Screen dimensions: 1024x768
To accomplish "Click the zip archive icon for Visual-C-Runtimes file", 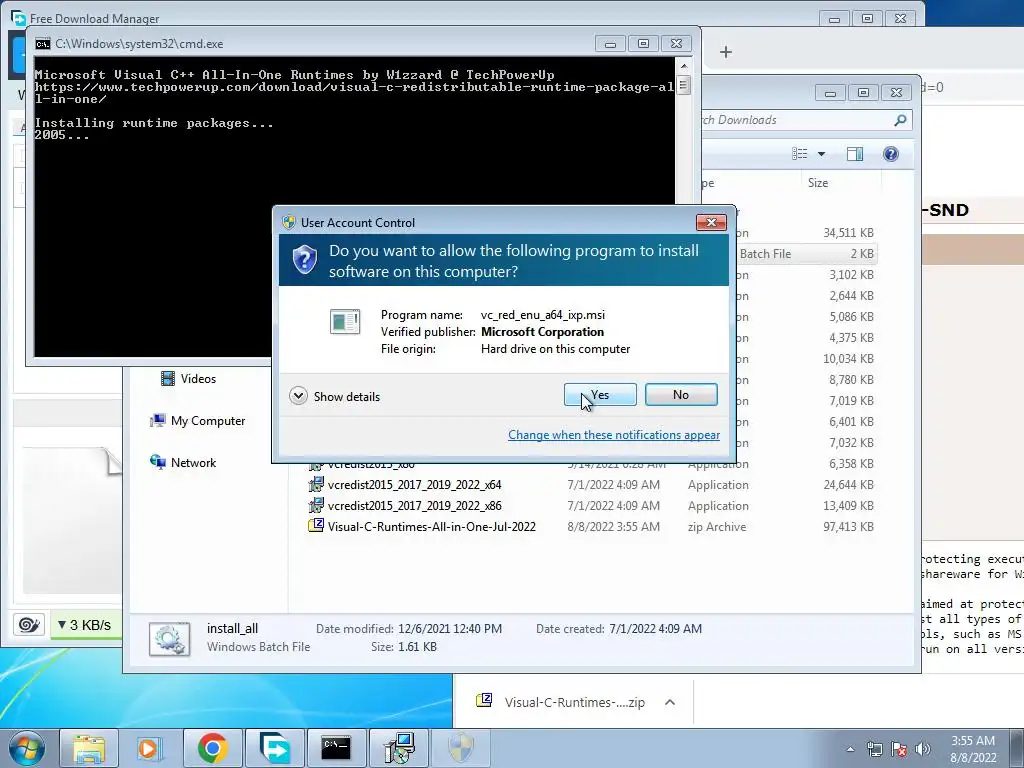I will click(x=316, y=525).
